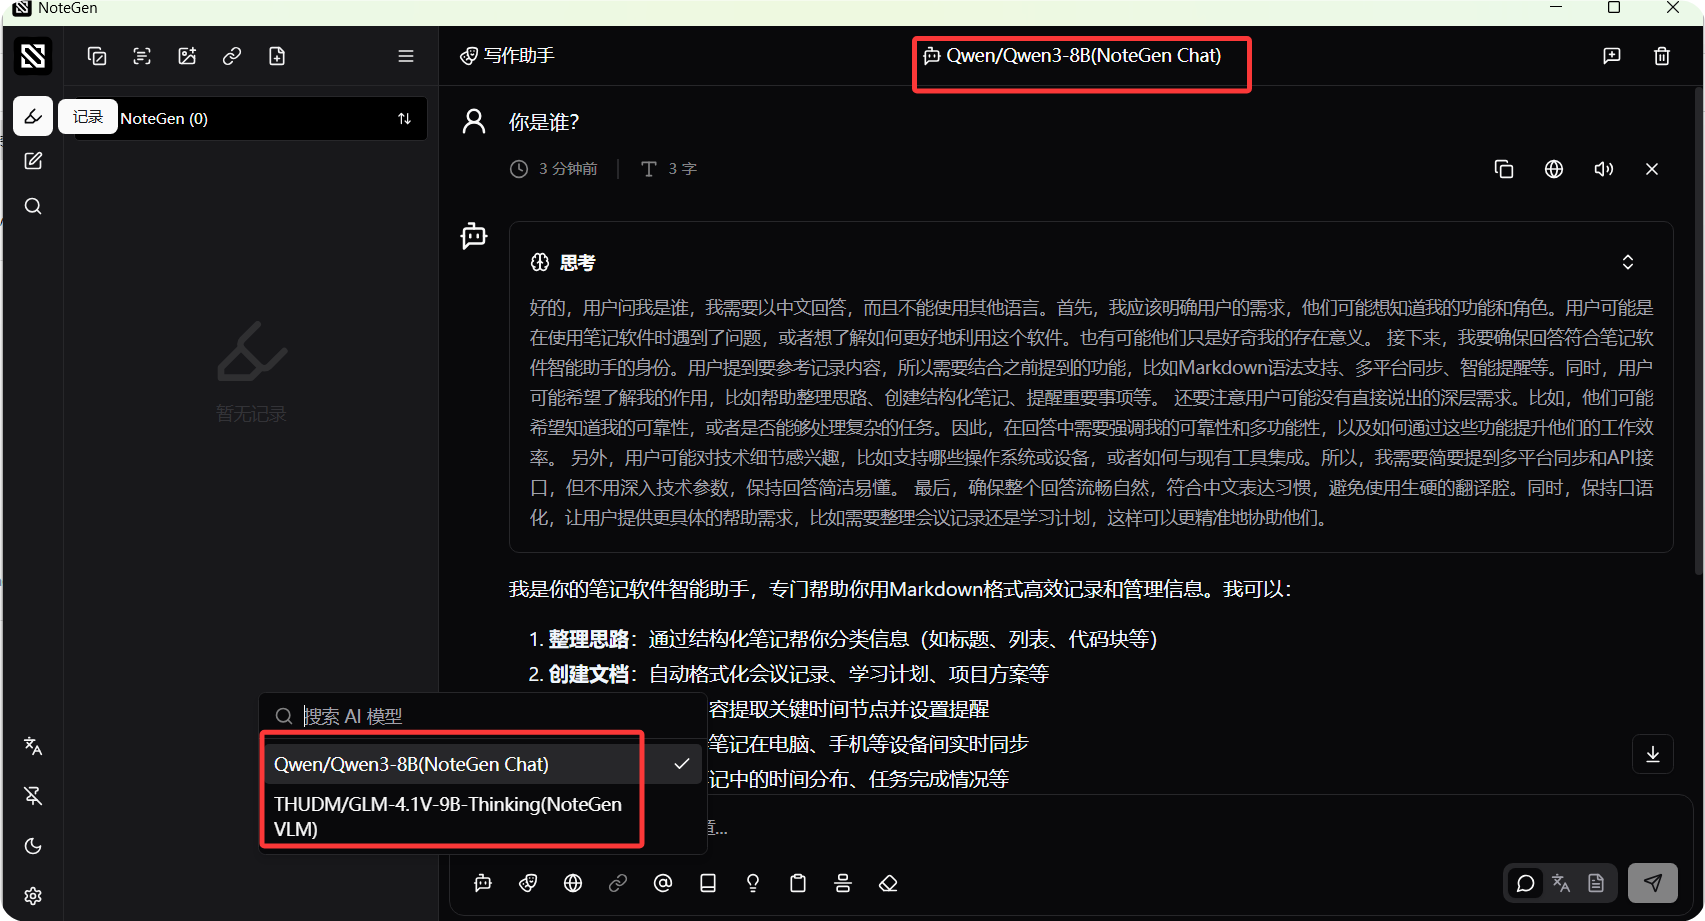Add a link record from the left toolbar

point(232,56)
